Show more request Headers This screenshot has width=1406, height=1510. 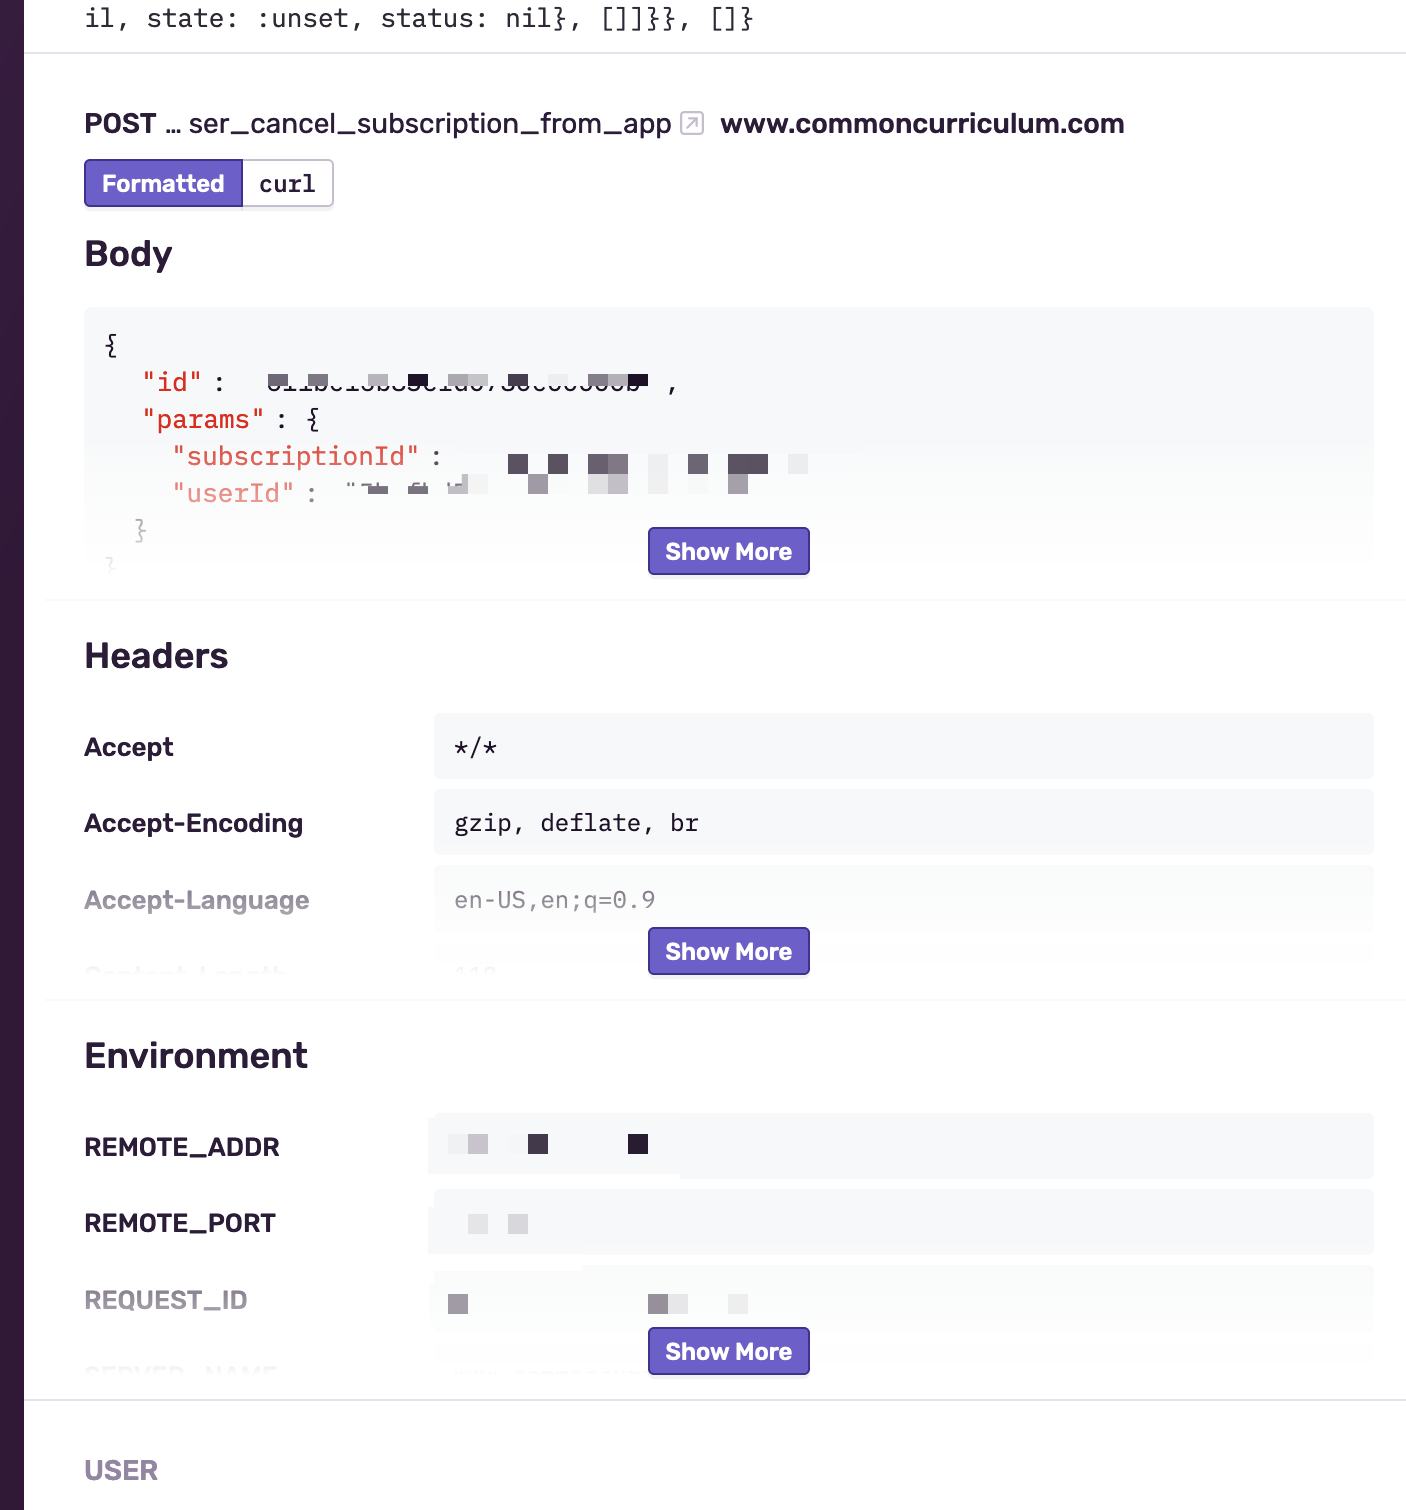[728, 951]
